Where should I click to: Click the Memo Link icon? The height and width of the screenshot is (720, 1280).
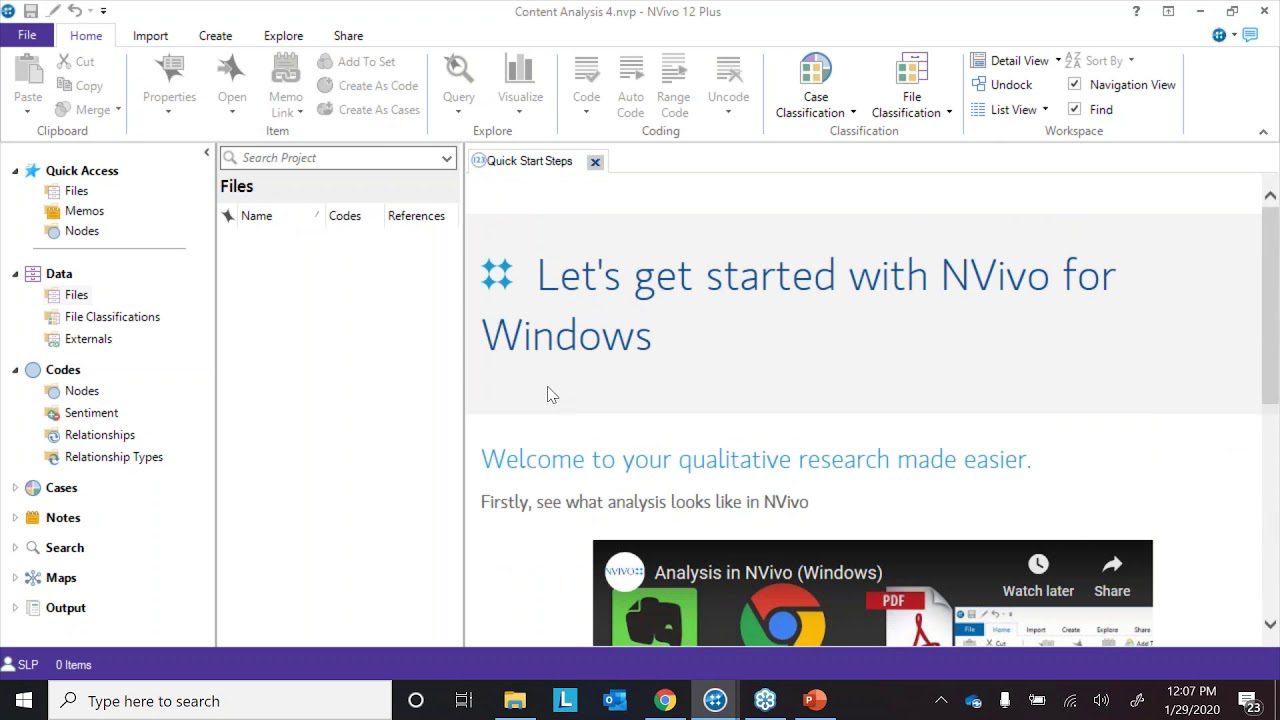[286, 70]
